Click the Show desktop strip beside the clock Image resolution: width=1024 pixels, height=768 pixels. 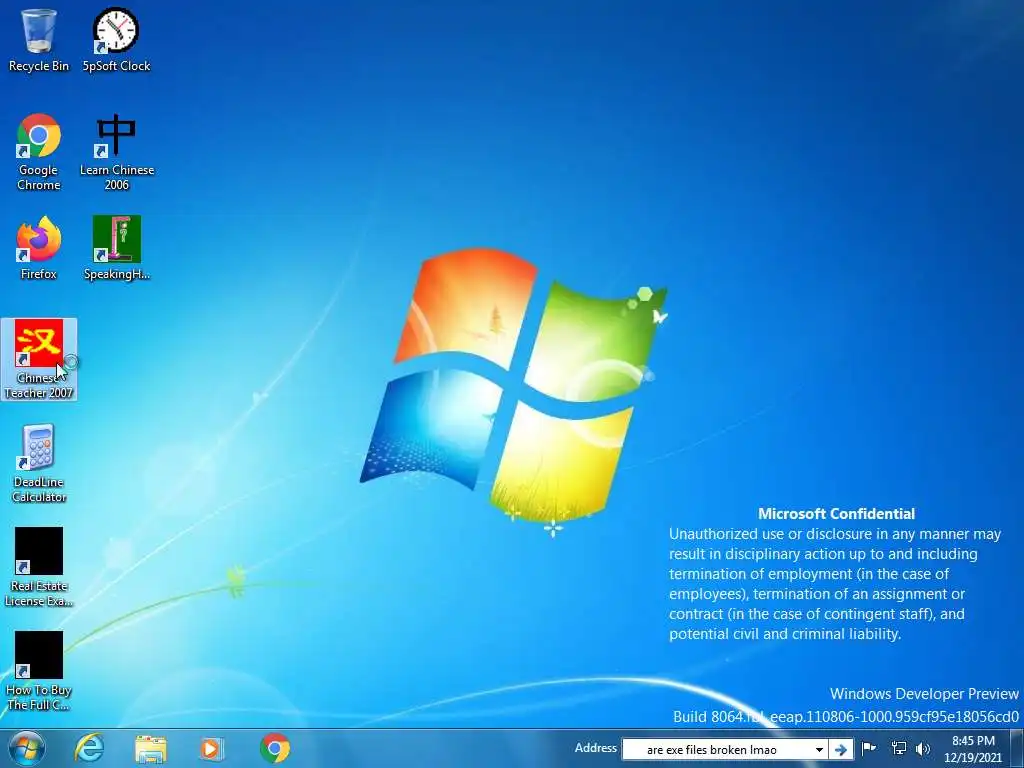click(1017, 748)
